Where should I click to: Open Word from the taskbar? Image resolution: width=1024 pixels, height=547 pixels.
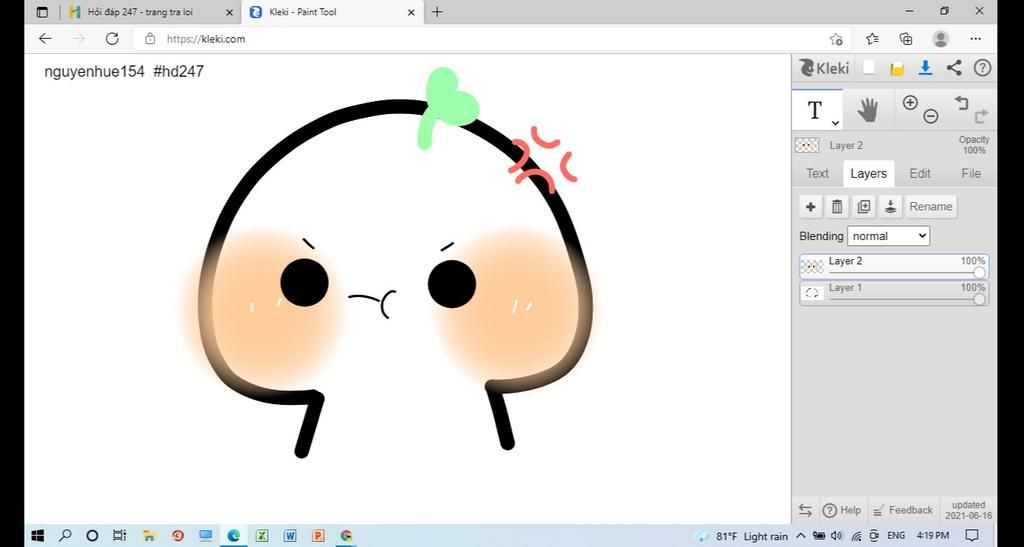pos(290,536)
